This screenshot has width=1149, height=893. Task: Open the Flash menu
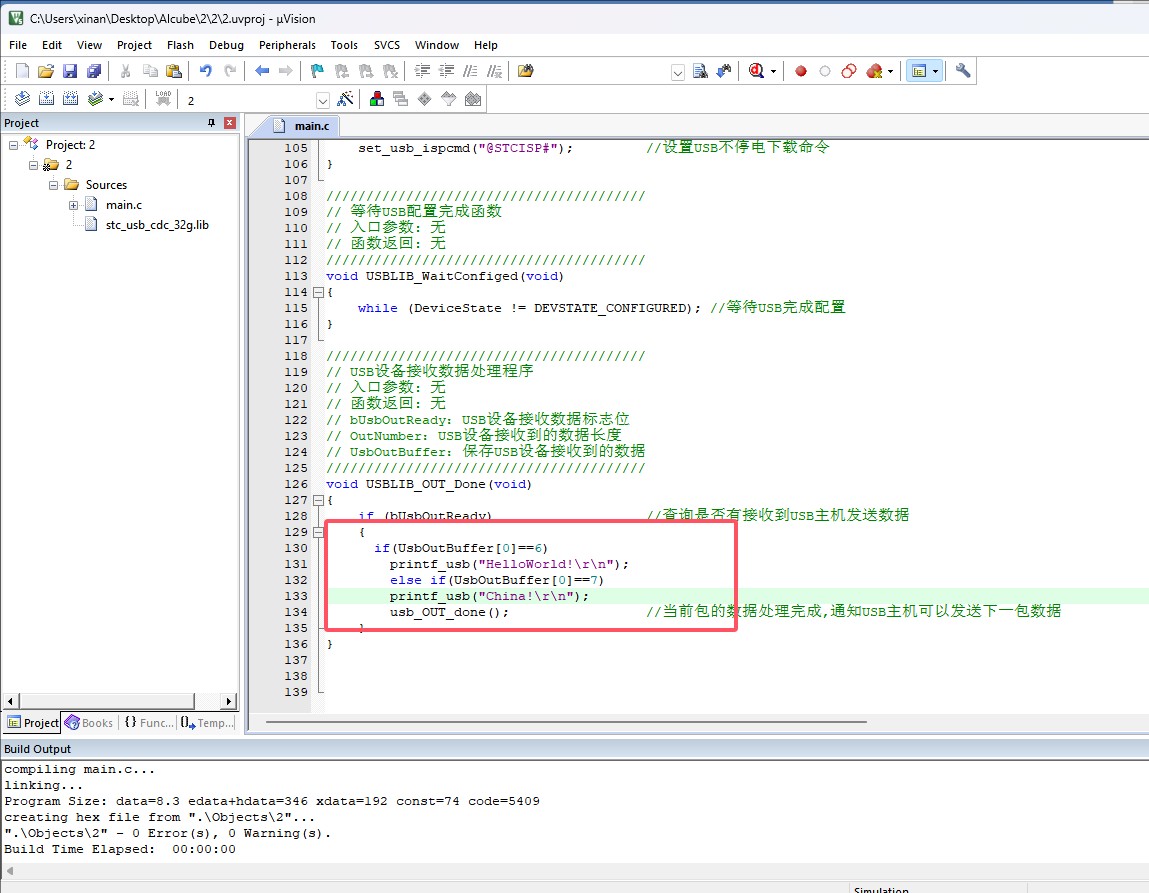point(180,45)
